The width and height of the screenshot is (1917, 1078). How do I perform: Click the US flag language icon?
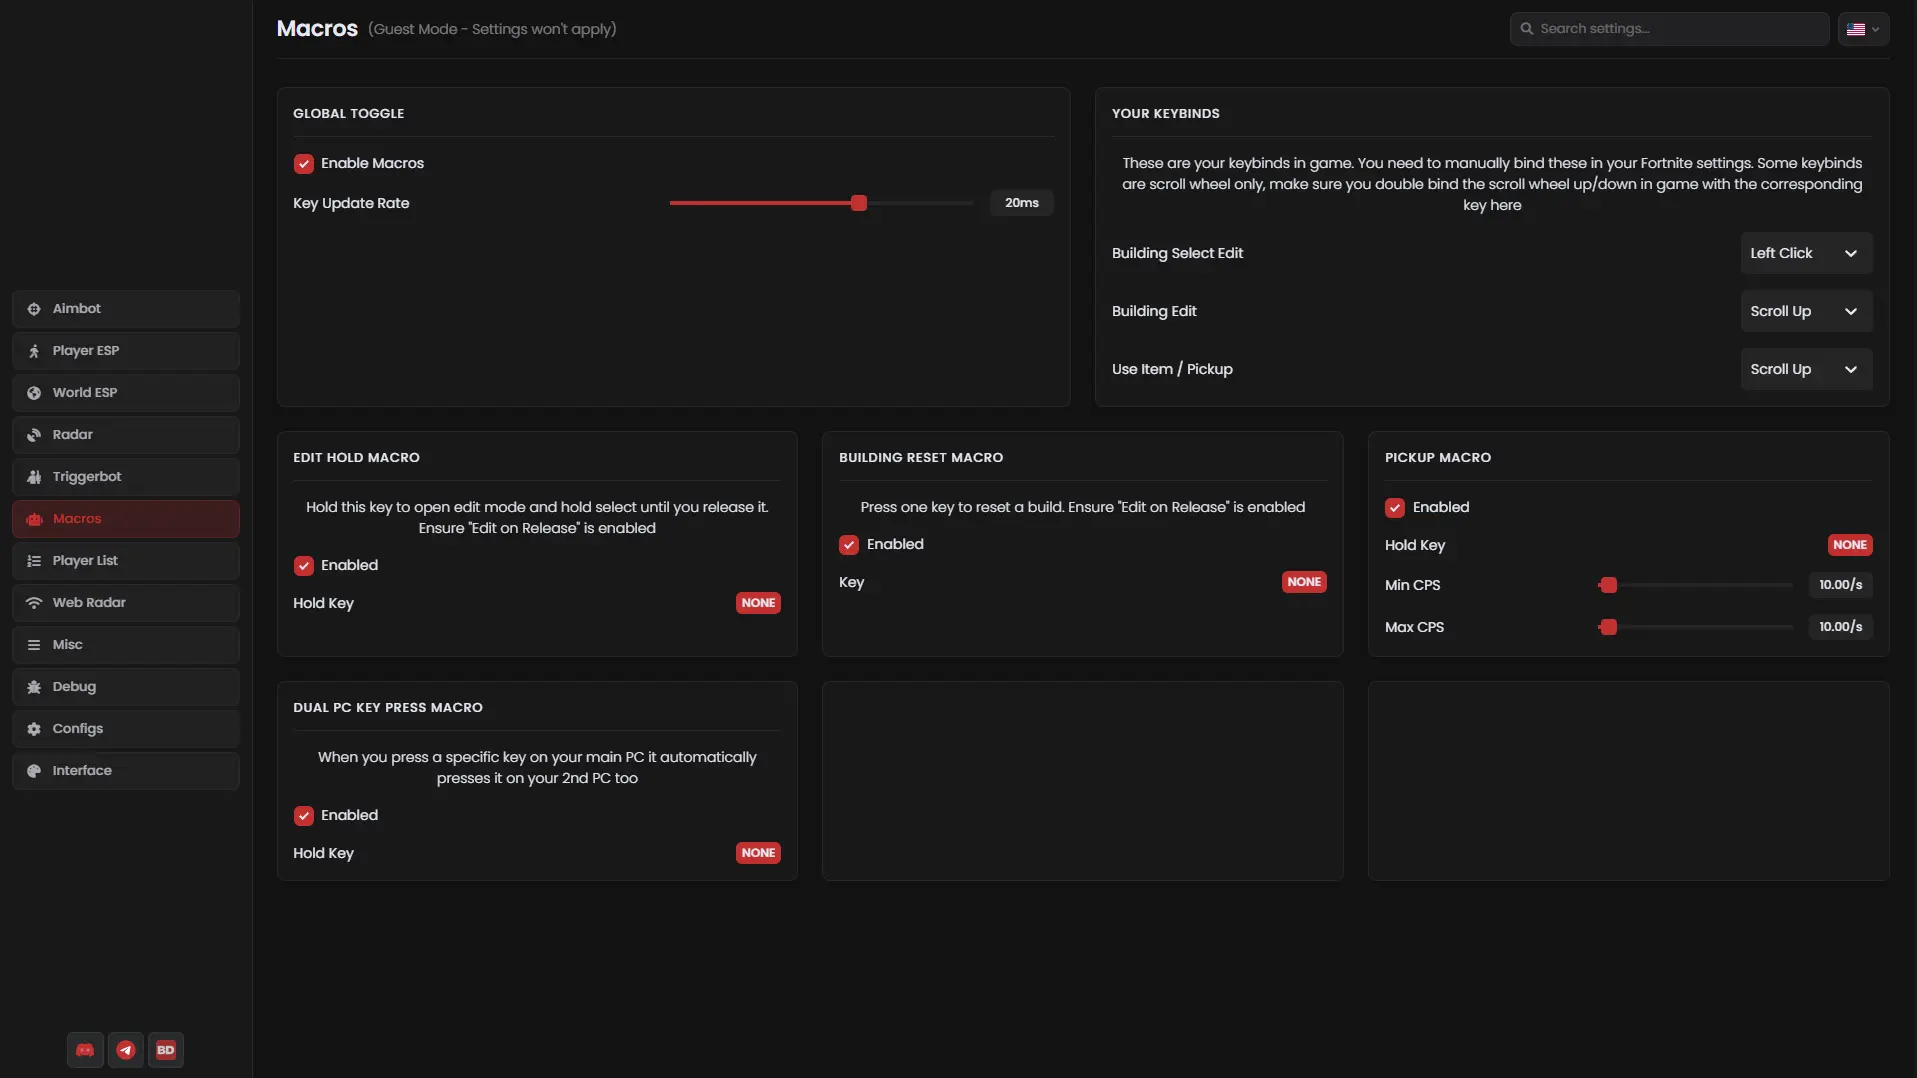[1856, 29]
